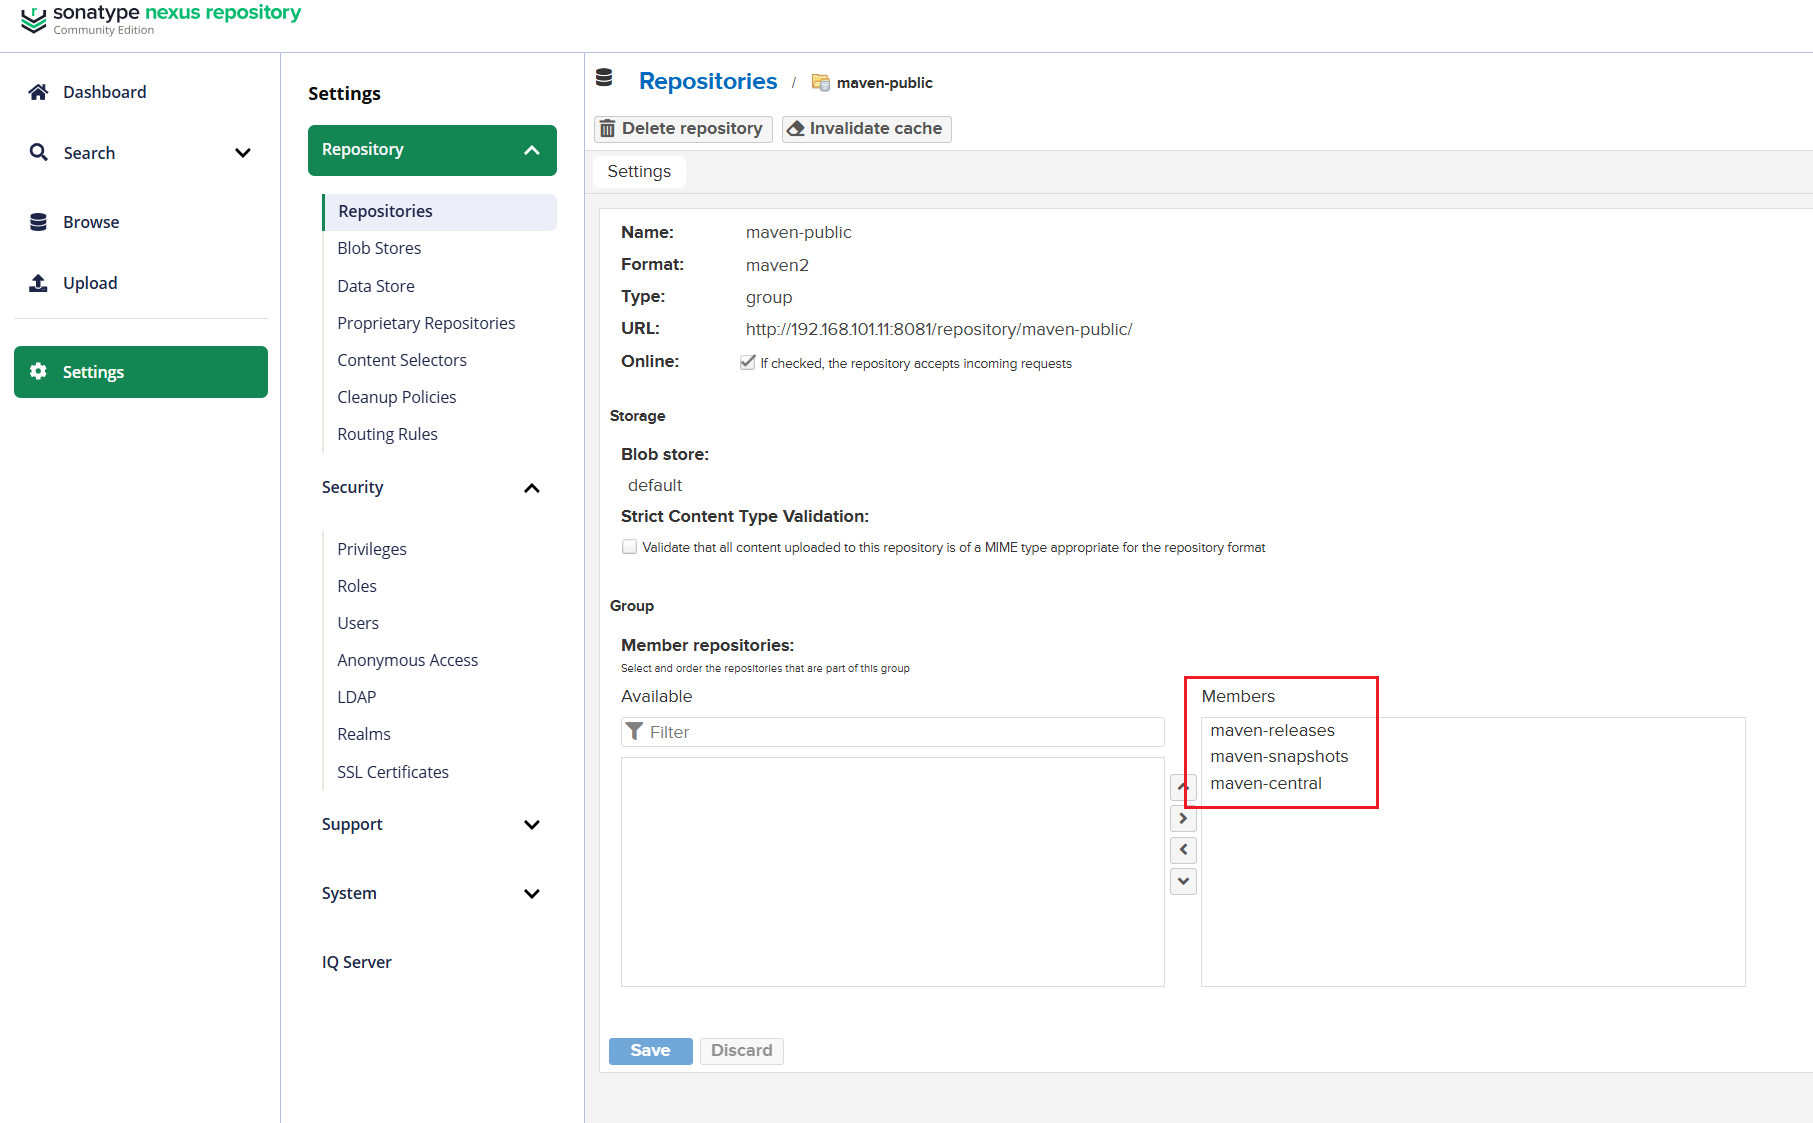Expand the Search menu chevron
Image resolution: width=1813 pixels, height=1123 pixels.
(x=242, y=153)
